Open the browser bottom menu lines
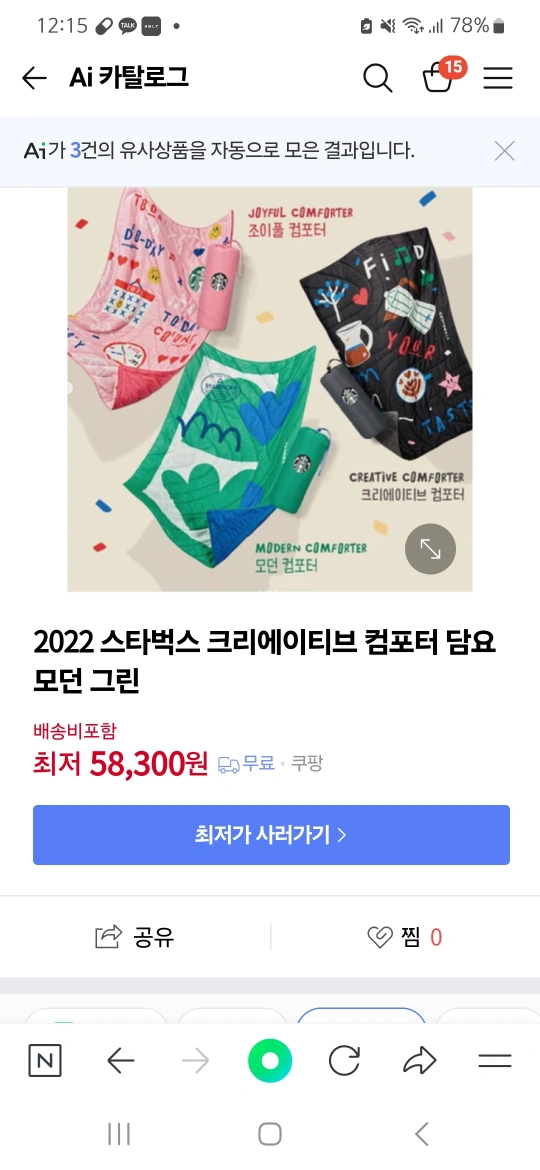The image size is (540, 1170). (495, 1060)
